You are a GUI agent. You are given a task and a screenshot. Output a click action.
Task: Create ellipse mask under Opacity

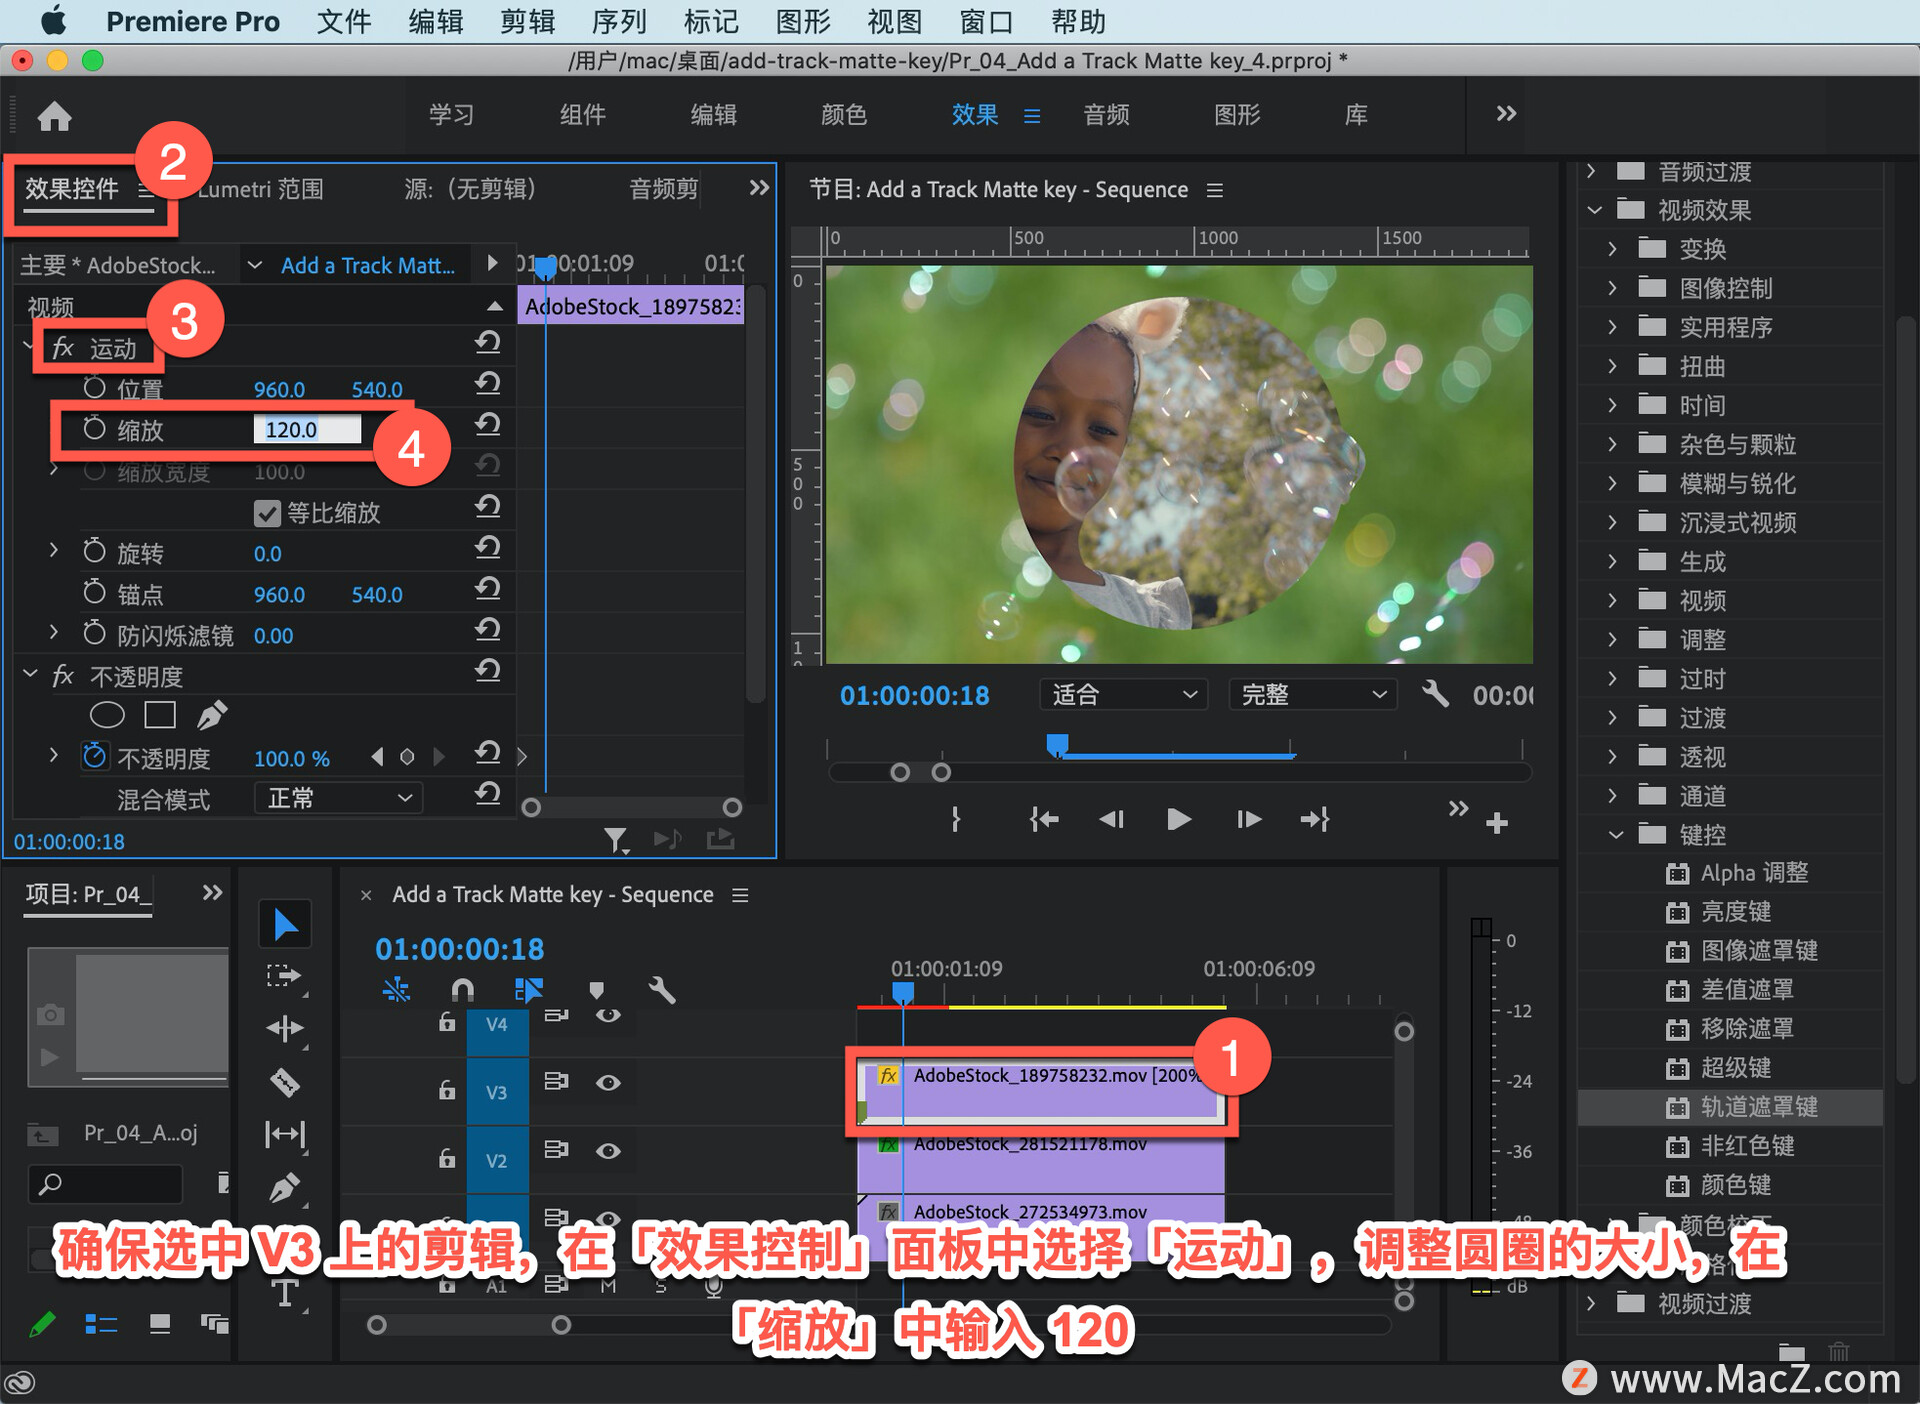pyautogui.click(x=107, y=715)
